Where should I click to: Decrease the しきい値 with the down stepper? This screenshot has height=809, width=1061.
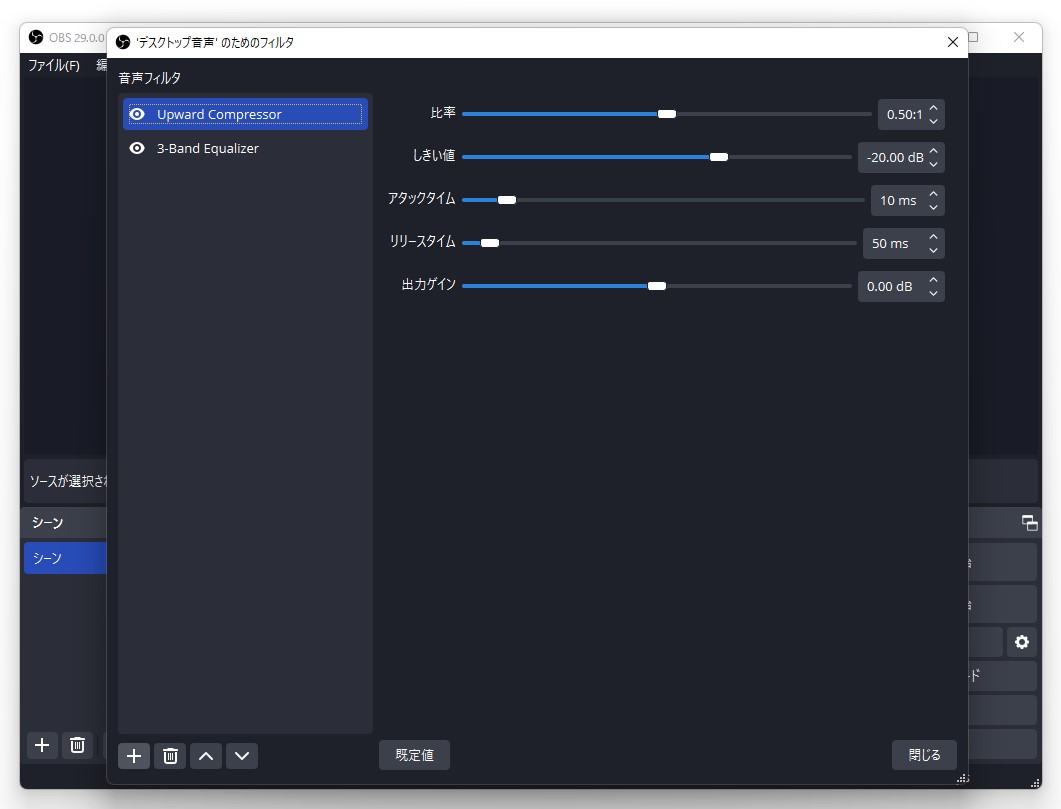click(x=933, y=163)
